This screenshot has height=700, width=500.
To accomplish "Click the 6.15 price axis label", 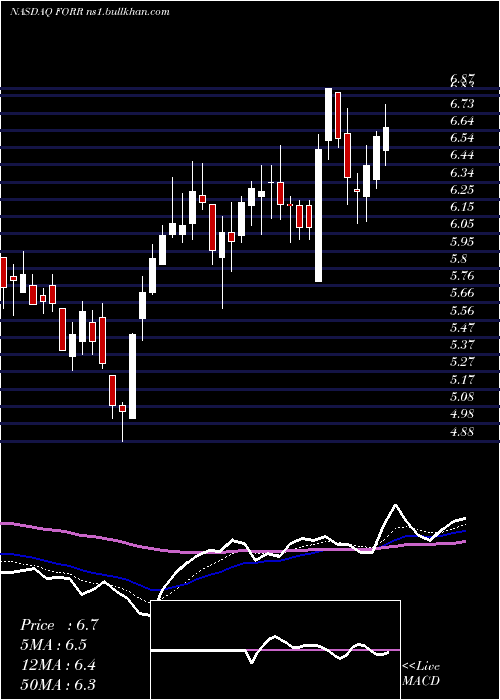I will (462, 207).
